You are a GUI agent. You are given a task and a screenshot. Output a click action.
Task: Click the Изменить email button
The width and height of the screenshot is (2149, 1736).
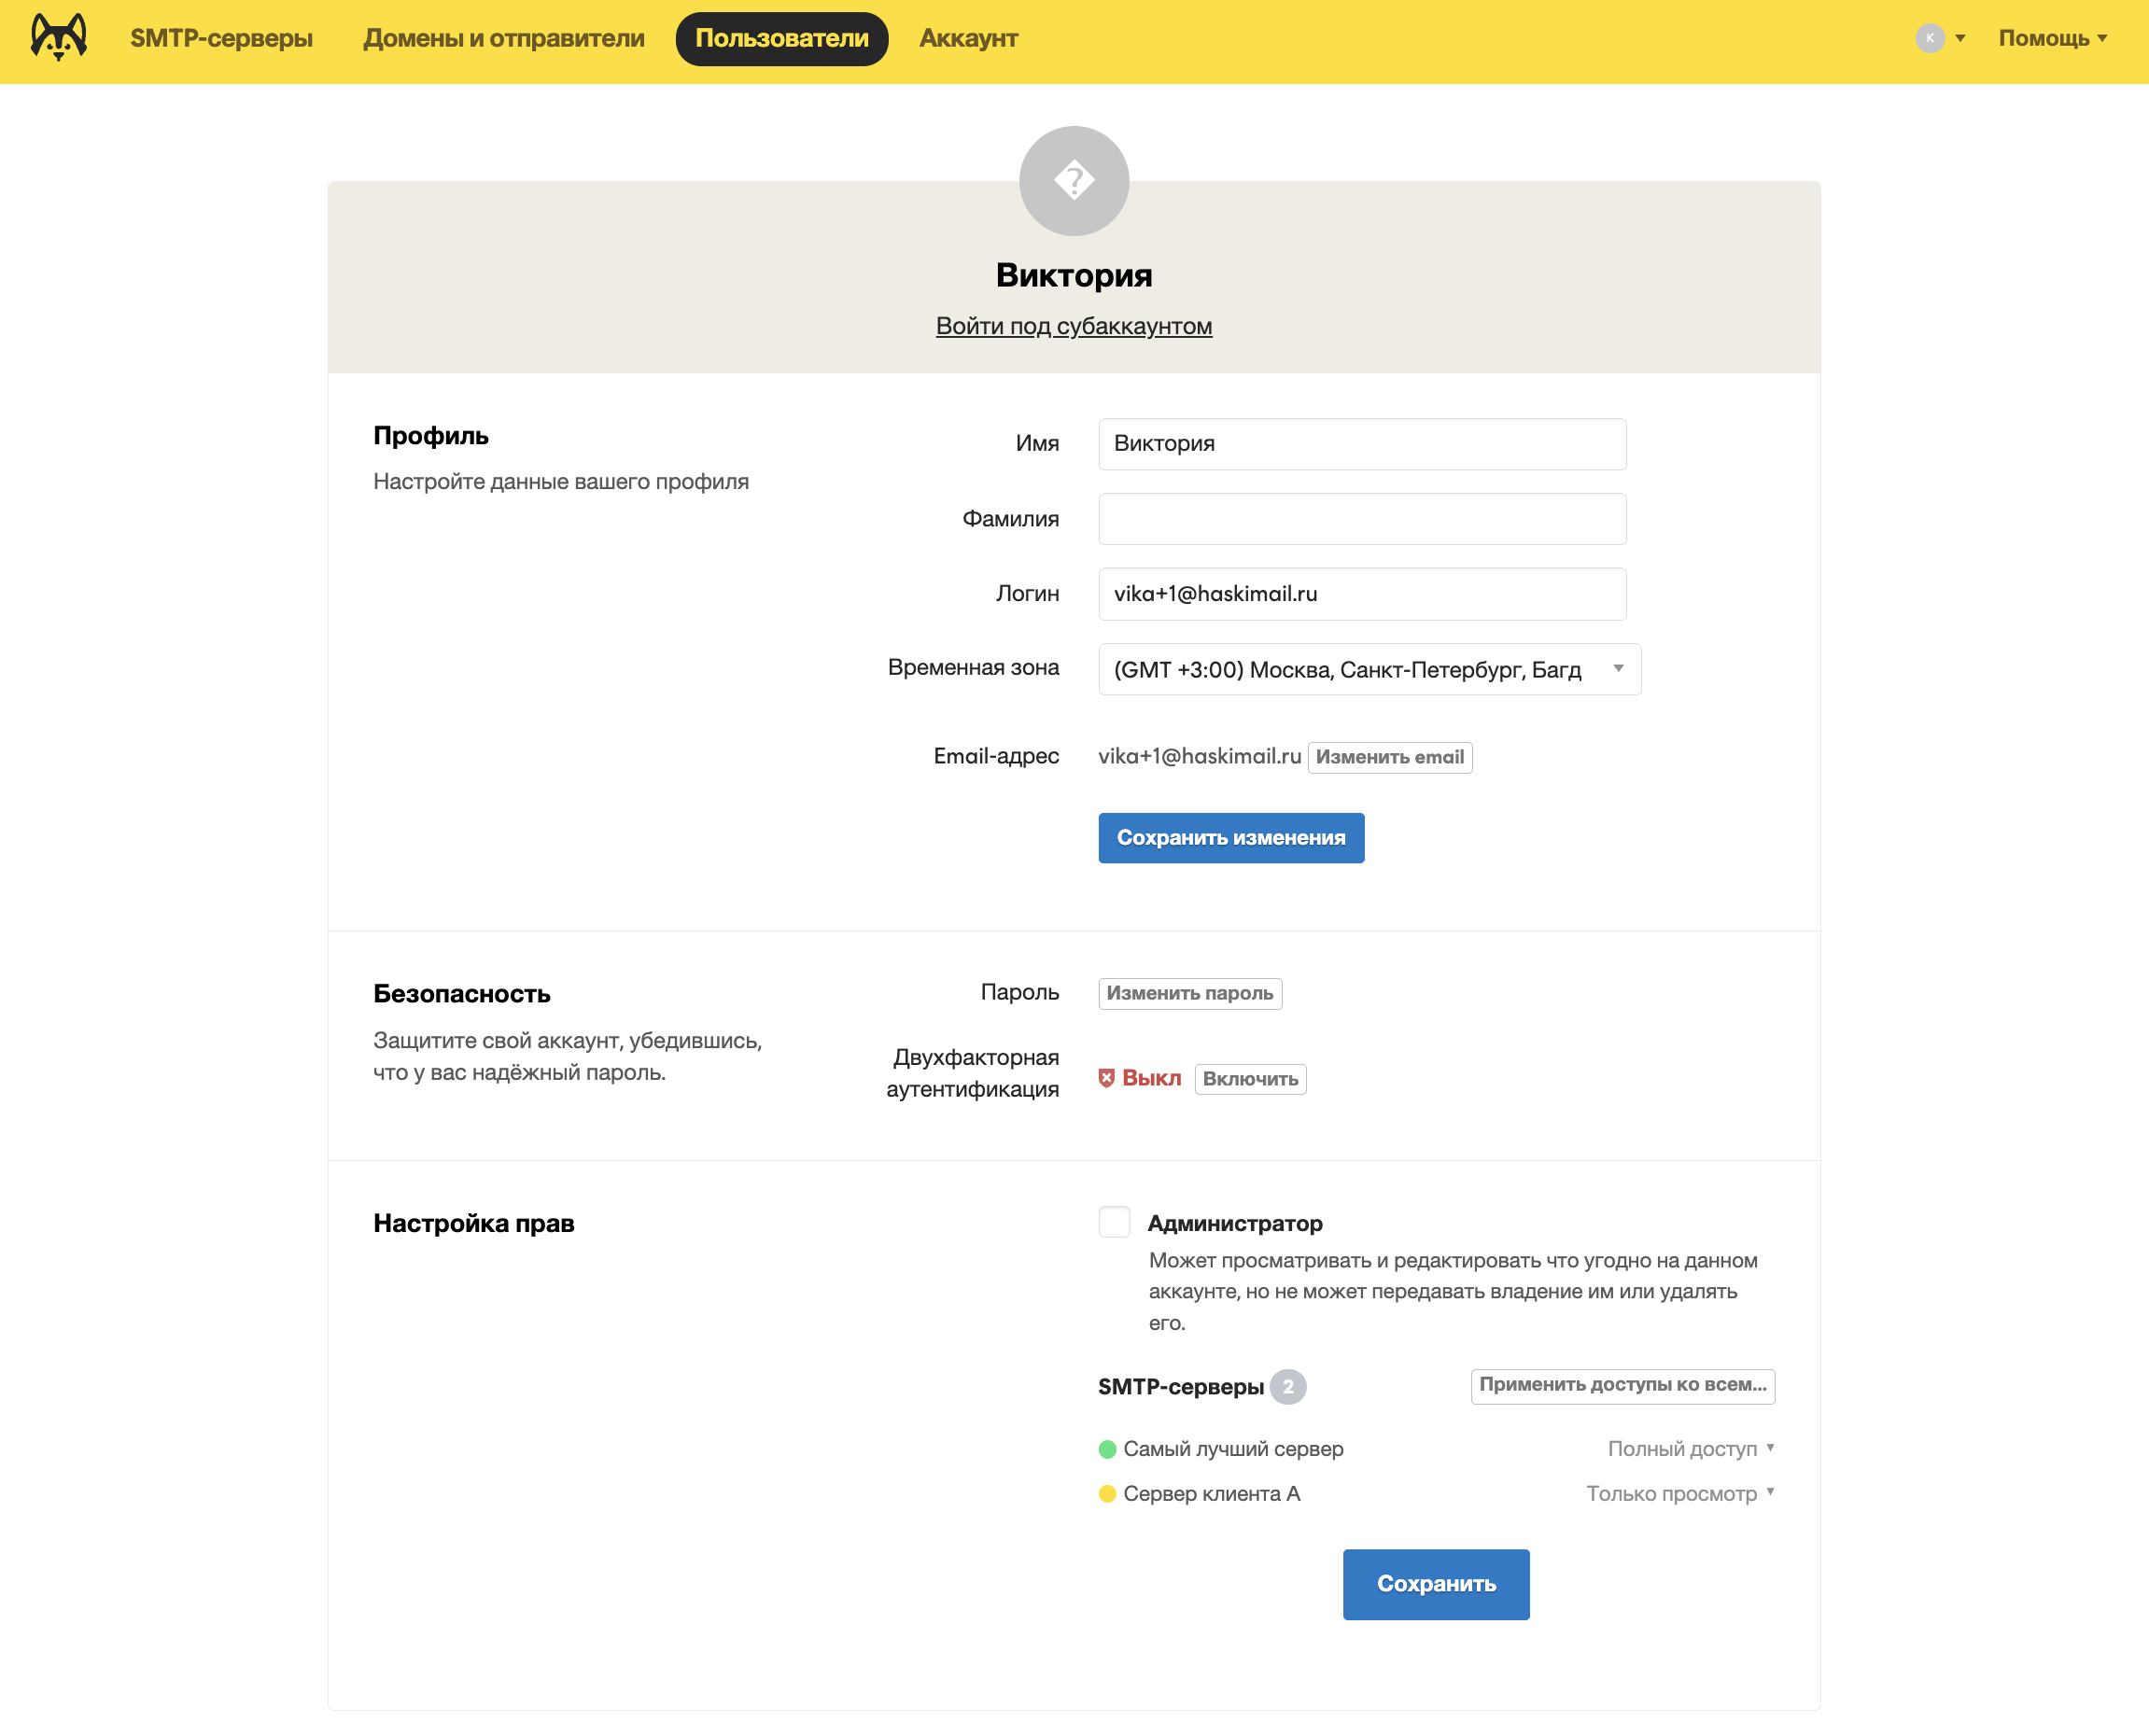point(1389,757)
